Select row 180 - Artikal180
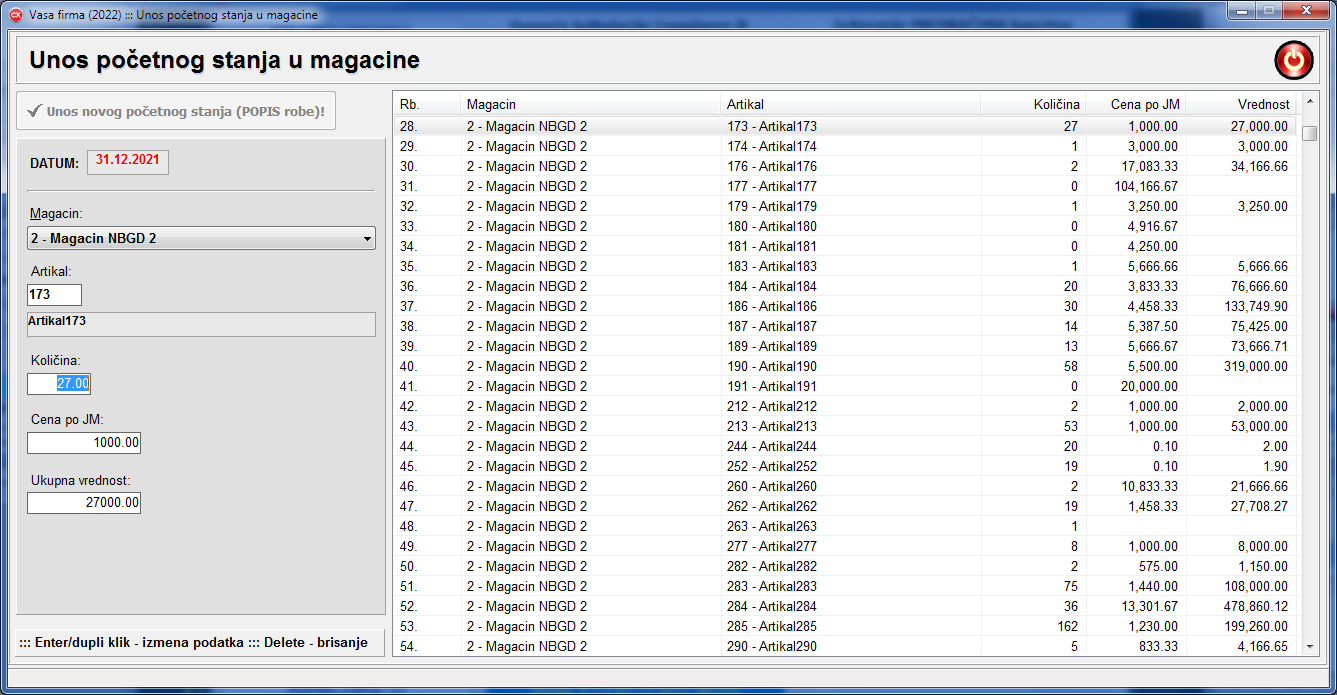 [845, 226]
